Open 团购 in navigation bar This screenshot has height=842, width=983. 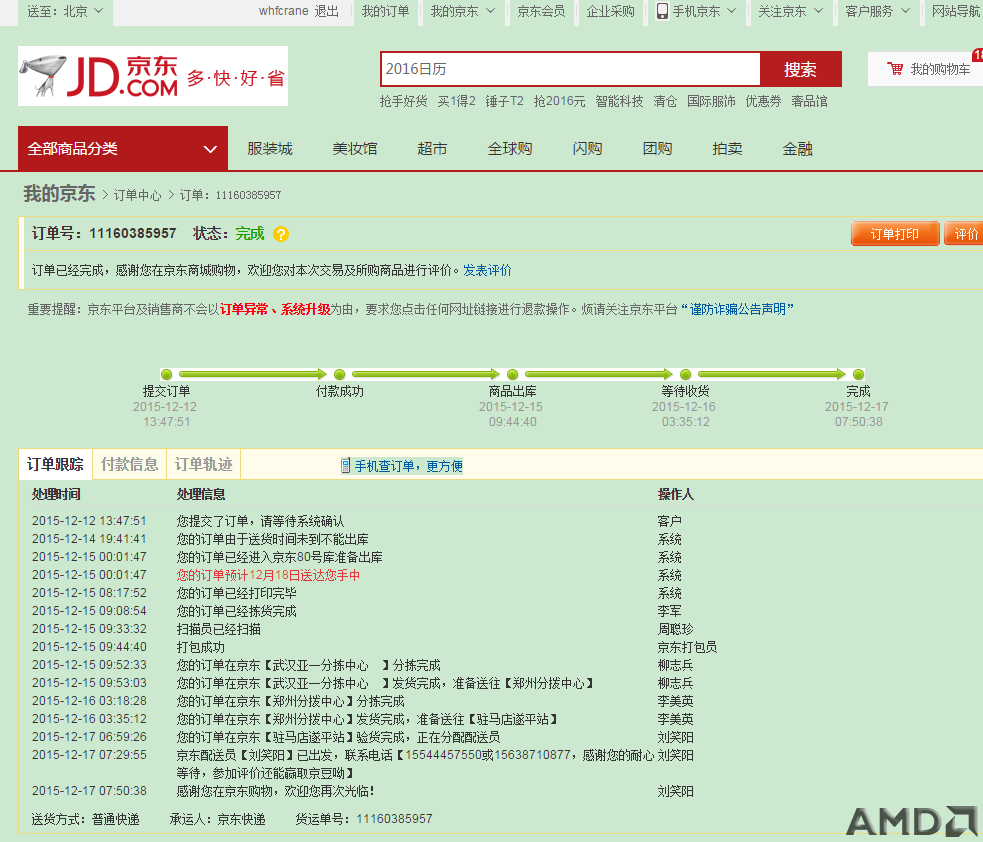[657, 149]
